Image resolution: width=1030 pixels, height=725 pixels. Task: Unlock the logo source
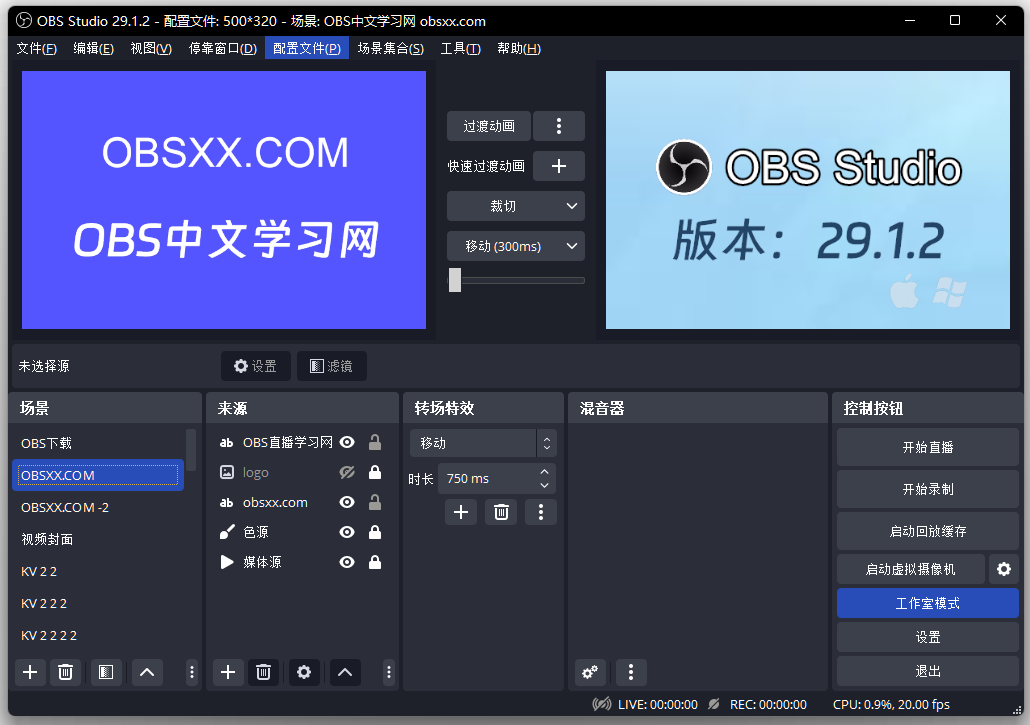375,472
